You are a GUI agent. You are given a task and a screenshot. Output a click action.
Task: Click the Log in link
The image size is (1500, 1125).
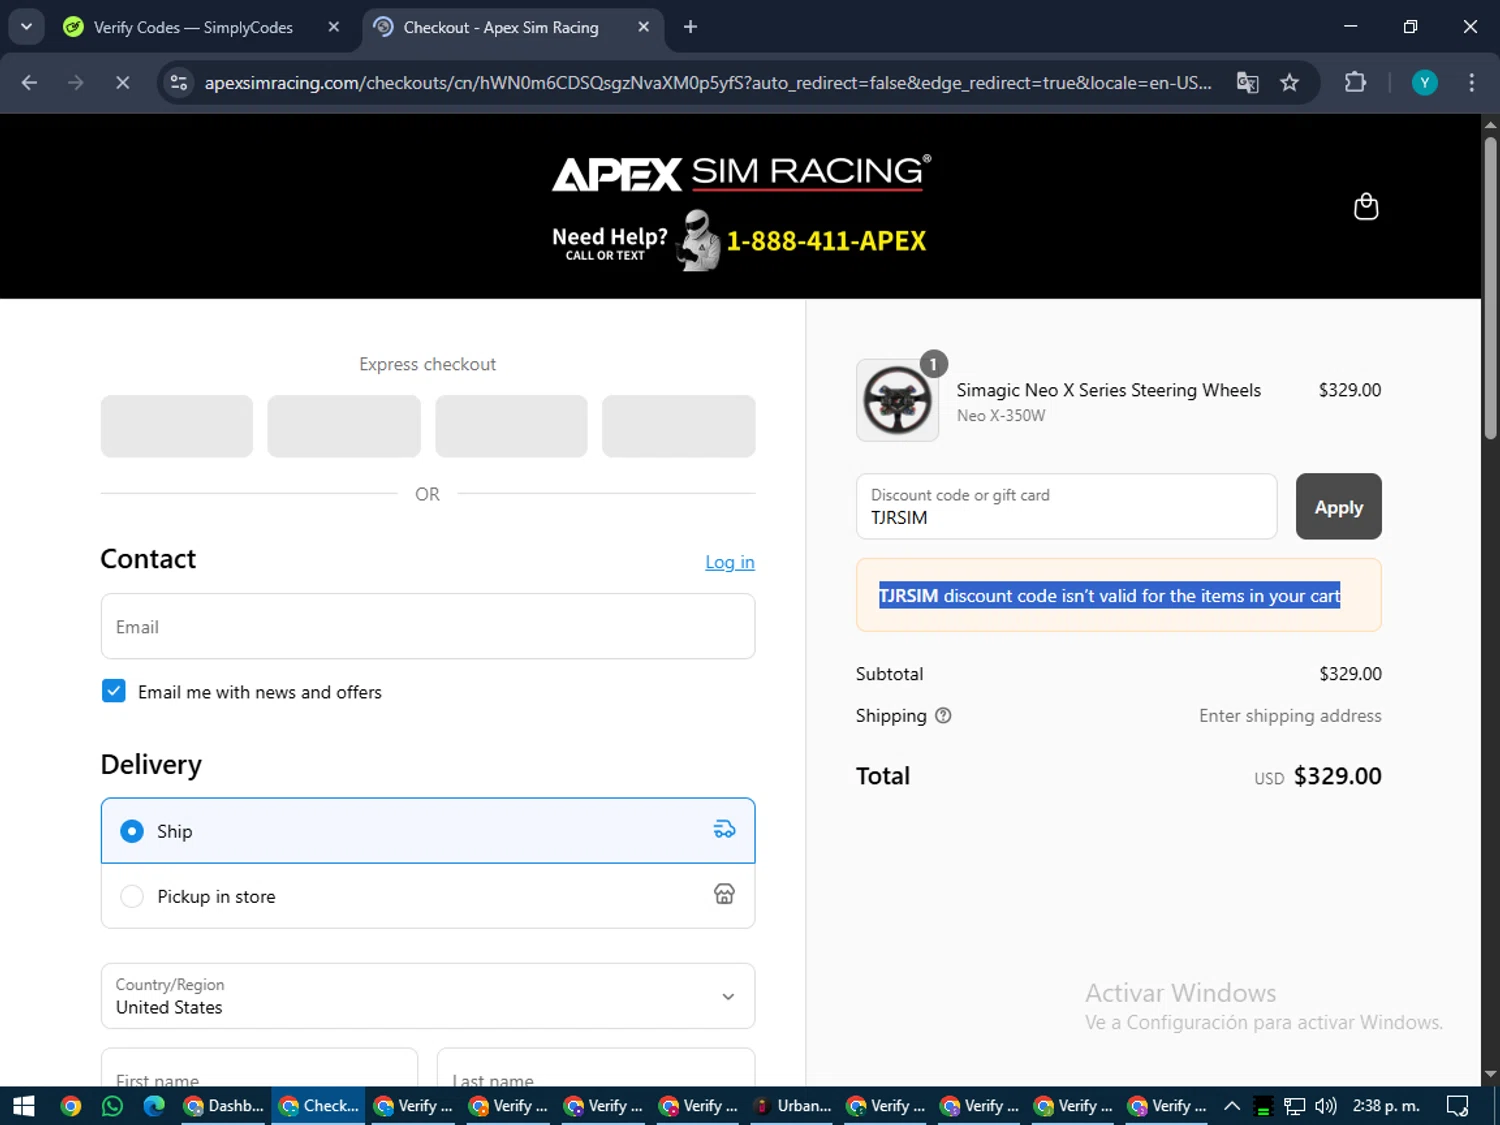coord(730,562)
